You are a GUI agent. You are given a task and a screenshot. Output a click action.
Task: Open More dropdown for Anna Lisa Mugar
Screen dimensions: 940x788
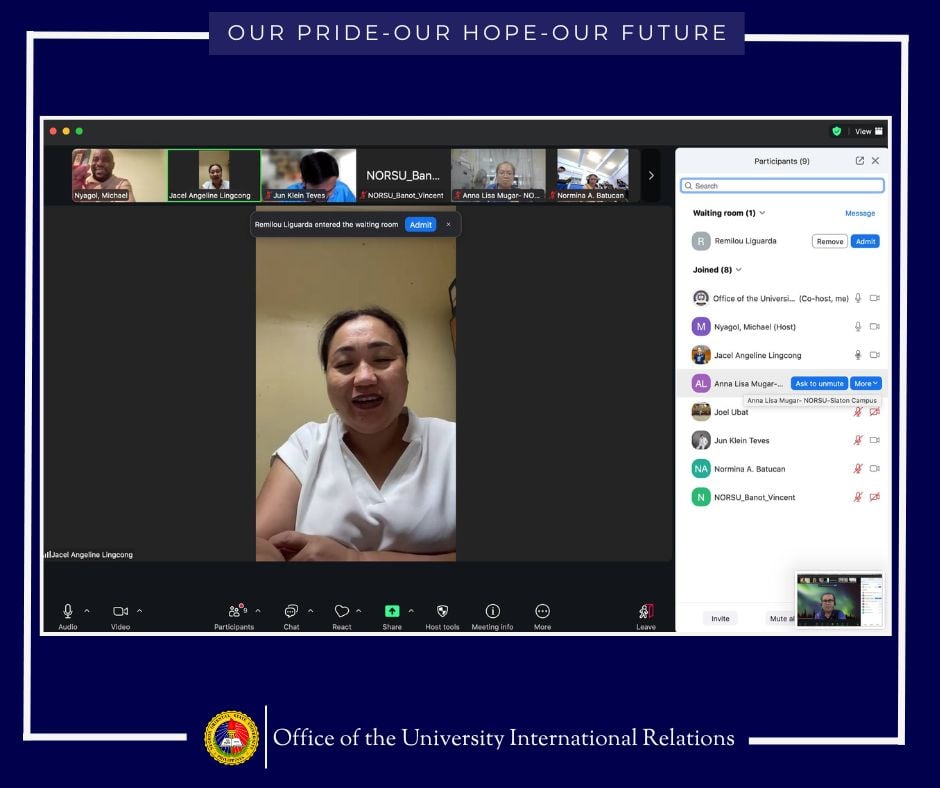point(866,383)
